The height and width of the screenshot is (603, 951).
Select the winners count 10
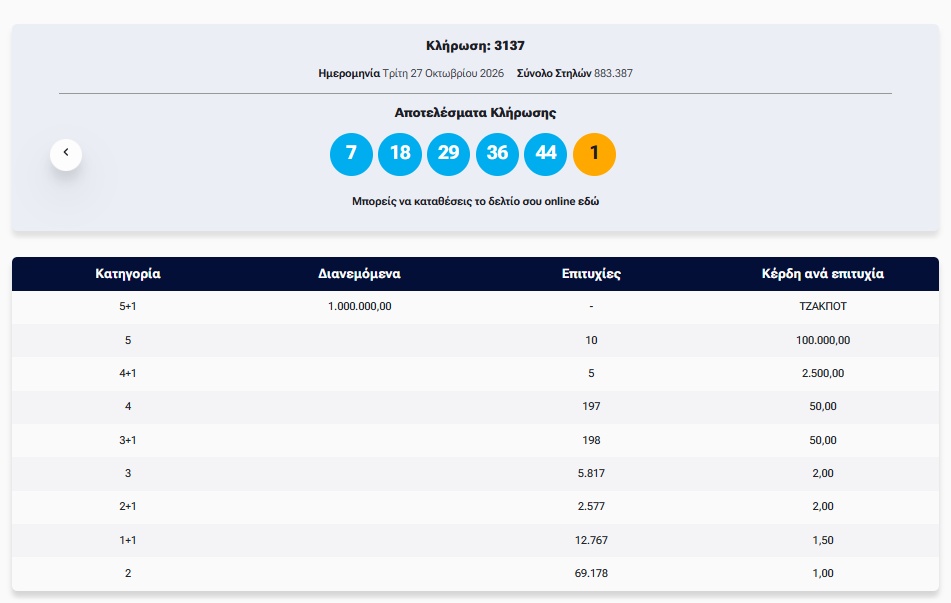tap(591, 340)
